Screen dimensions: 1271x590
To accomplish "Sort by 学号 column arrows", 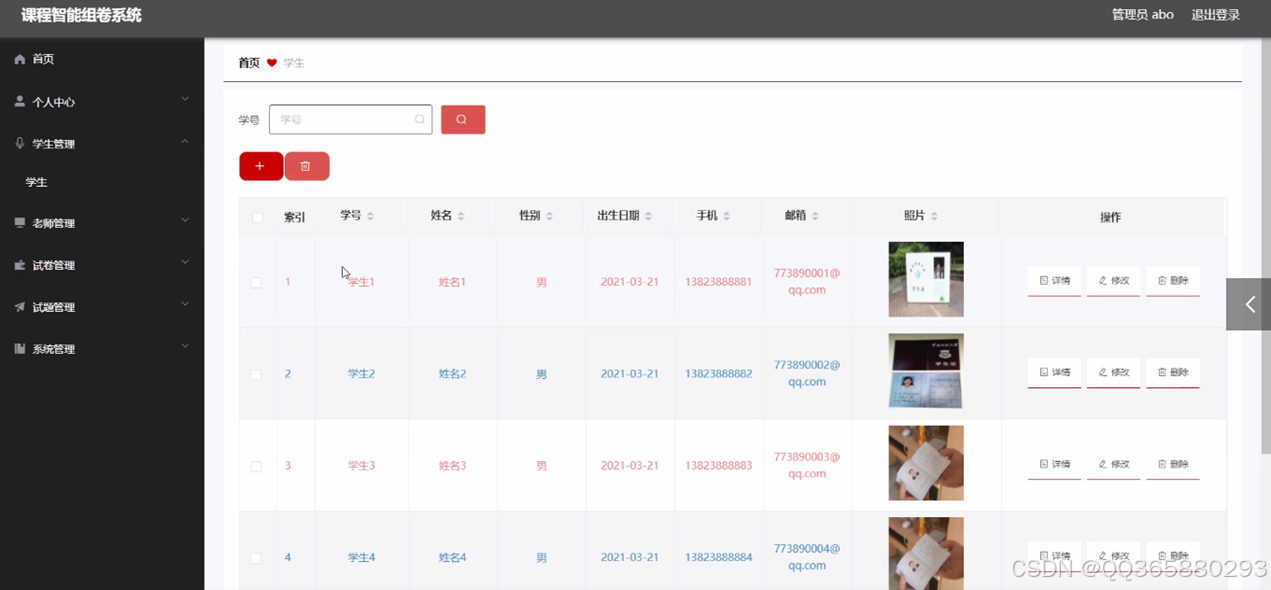I will [x=370, y=216].
